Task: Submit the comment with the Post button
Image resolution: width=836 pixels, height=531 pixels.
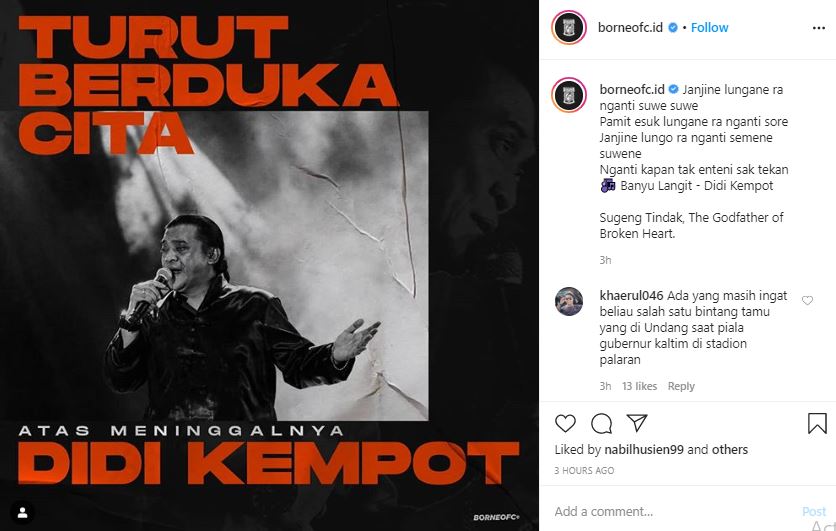Action: coord(814,511)
